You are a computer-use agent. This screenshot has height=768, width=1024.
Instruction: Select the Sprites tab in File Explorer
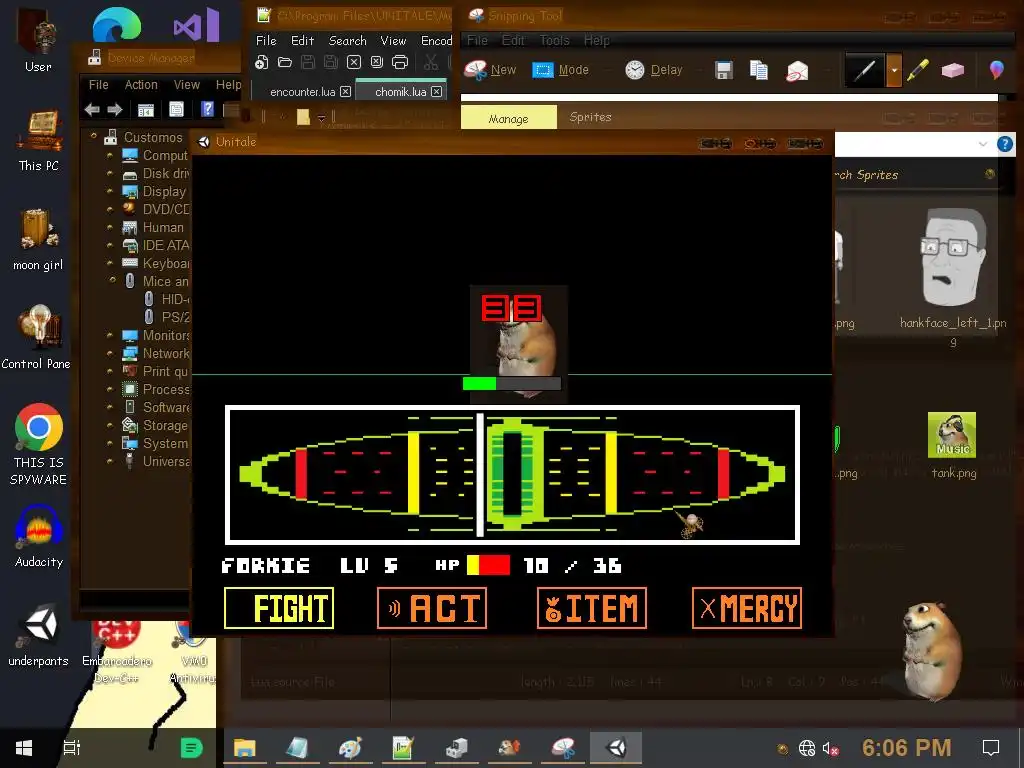590,118
